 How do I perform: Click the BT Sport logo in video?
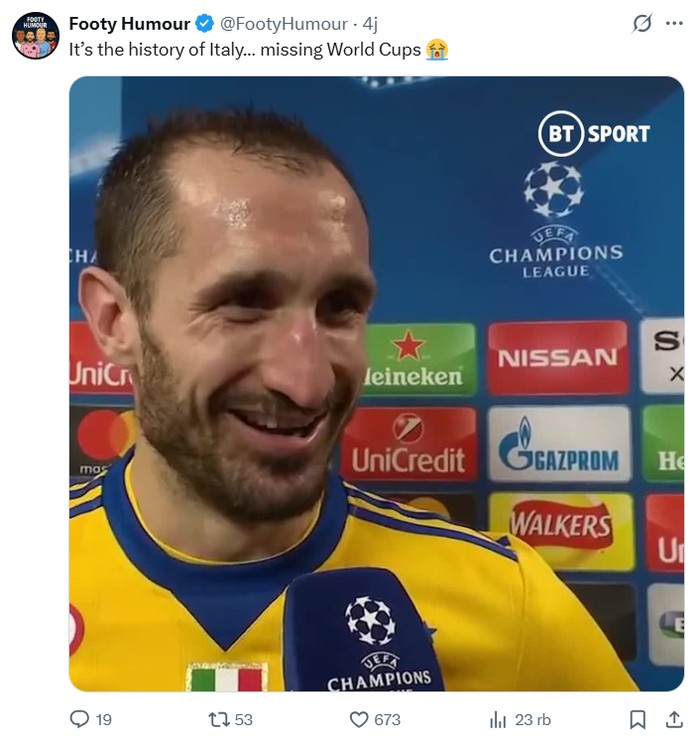point(594,134)
